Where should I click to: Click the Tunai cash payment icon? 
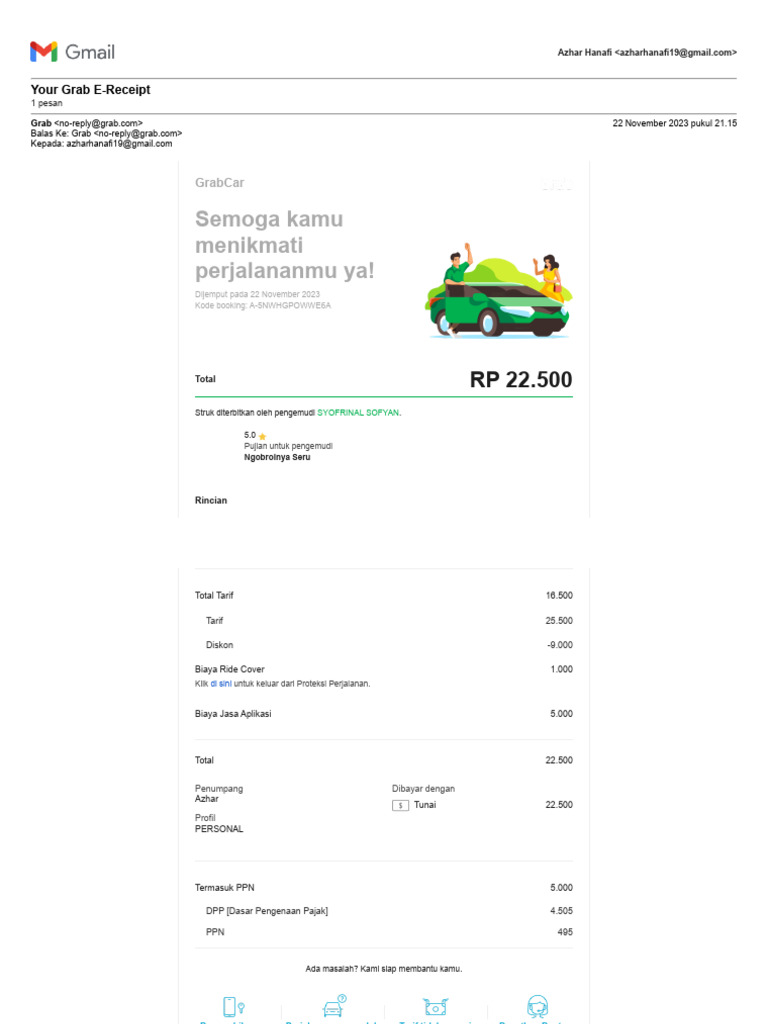pos(400,805)
